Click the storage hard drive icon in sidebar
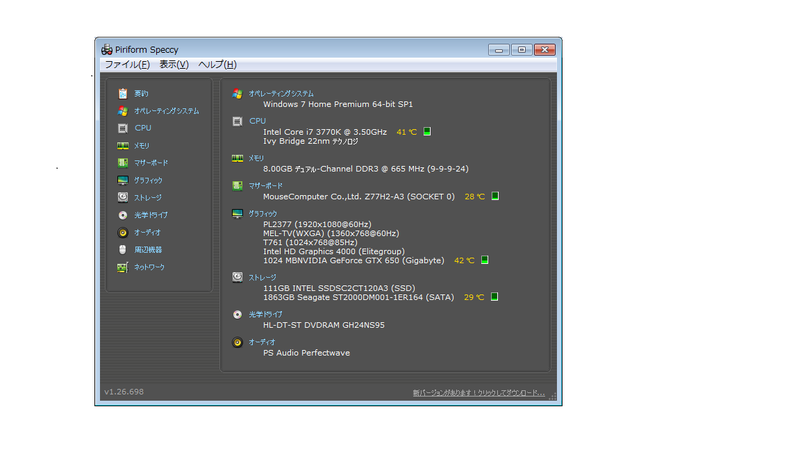Viewport: 800px width, 450px height. click(122, 197)
